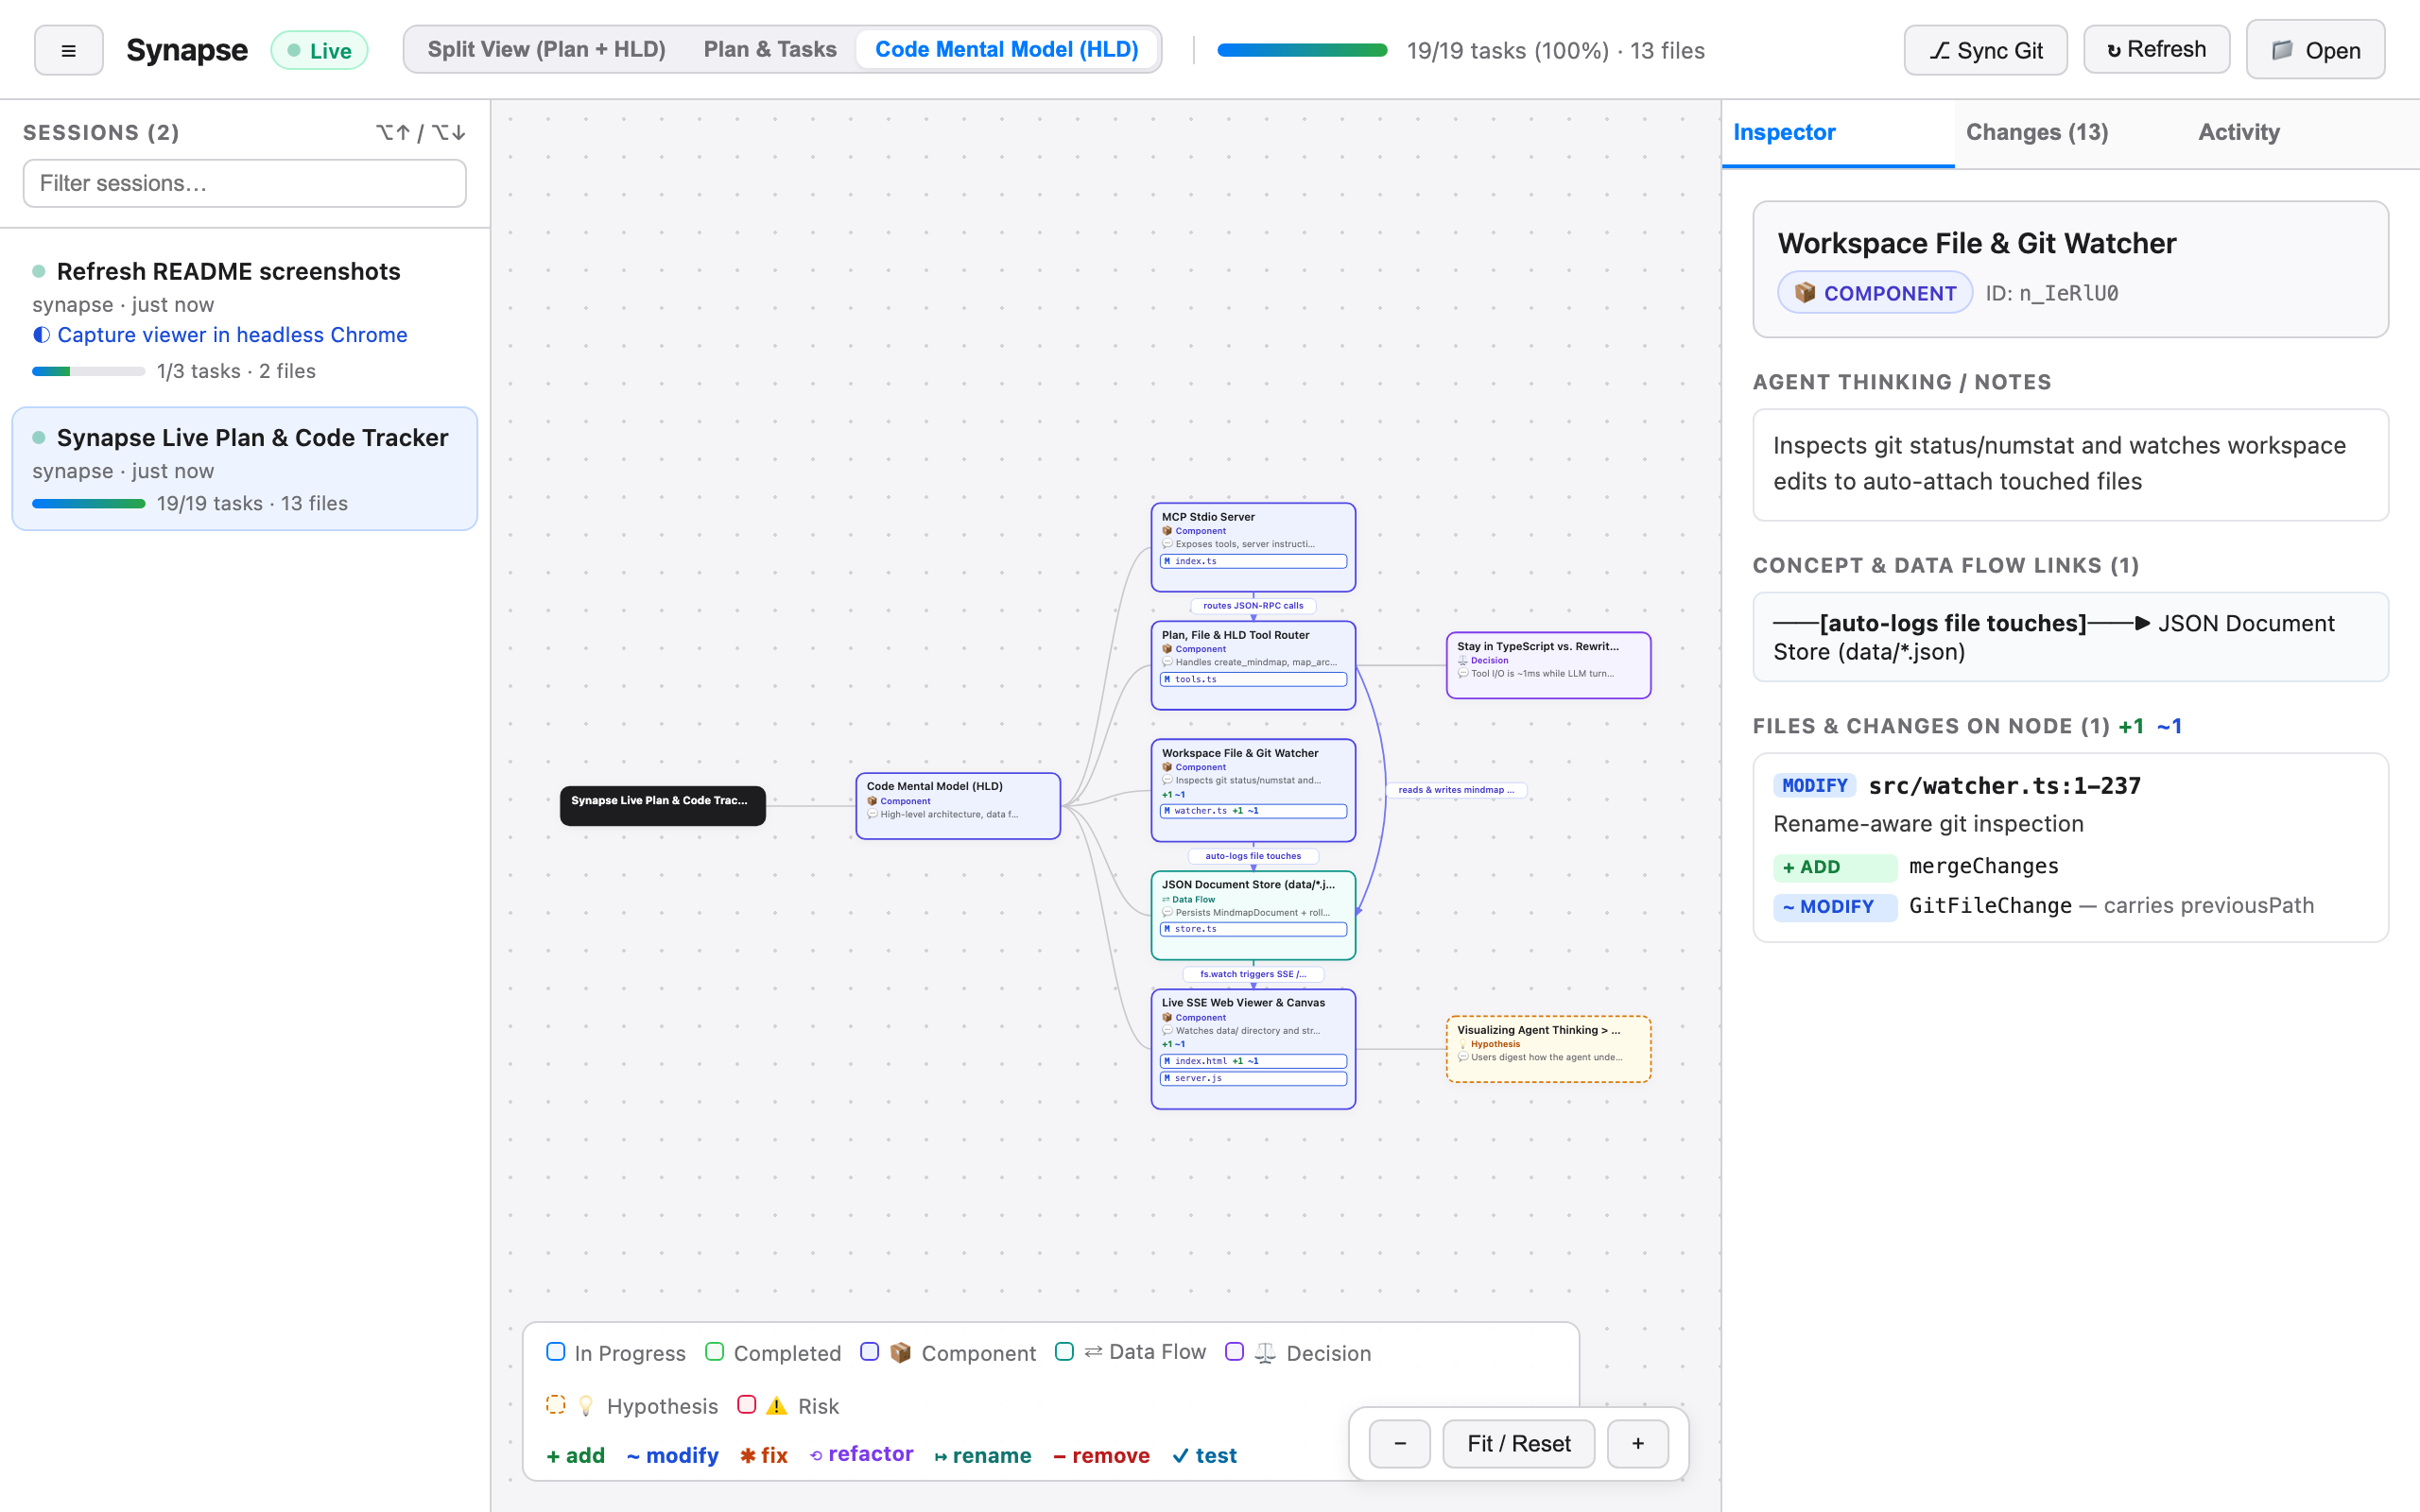Zoom out with the minus button
The height and width of the screenshot is (1512, 2420).
tap(1399, 1443)
